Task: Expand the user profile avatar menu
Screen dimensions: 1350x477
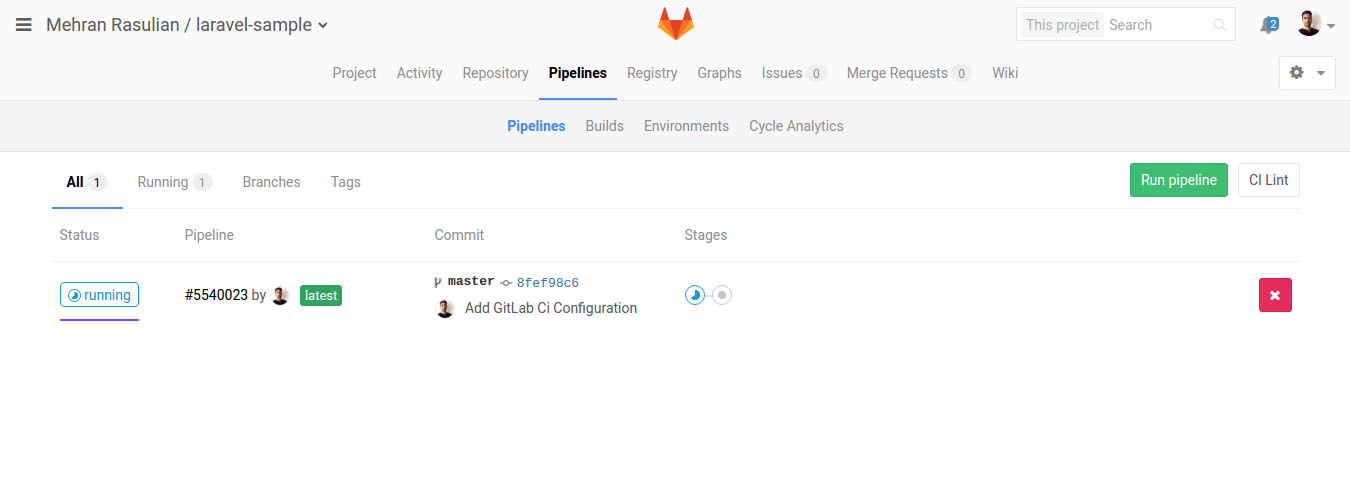Action: pyautogui.click(x=1316, y=25)
